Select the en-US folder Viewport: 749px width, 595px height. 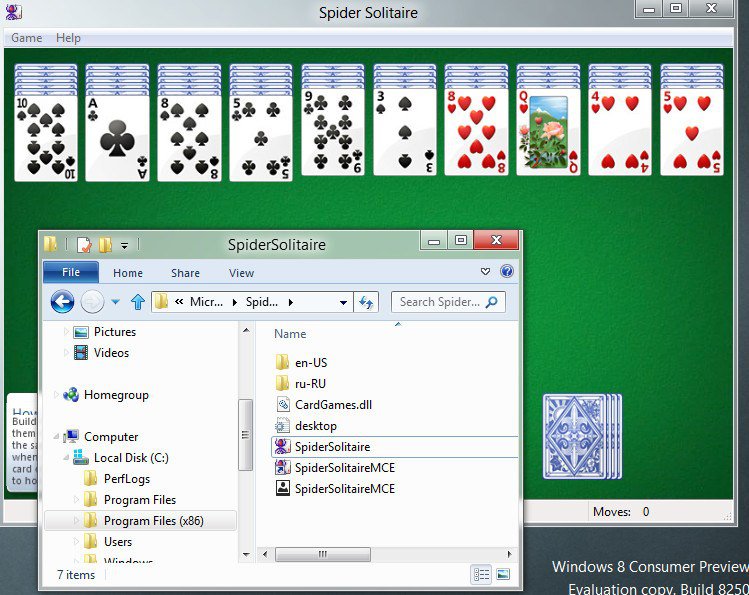coord(311,363)
